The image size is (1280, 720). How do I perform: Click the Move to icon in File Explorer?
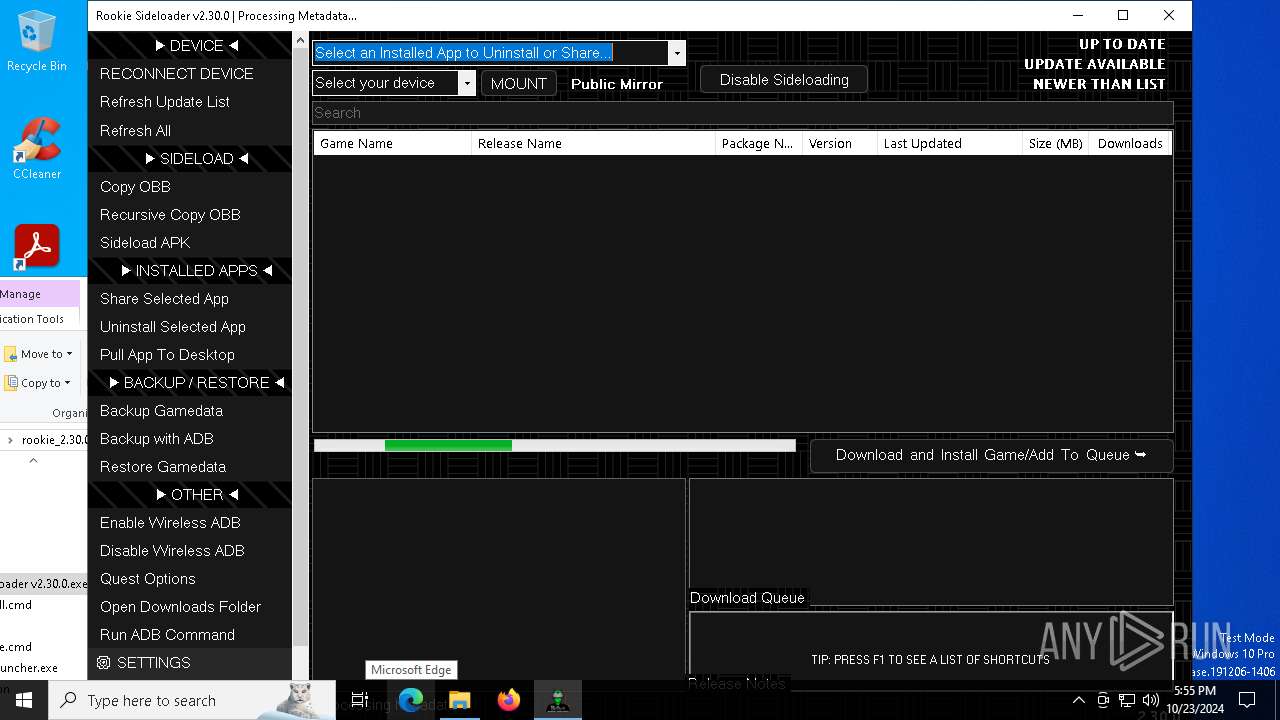click(x=11, y=354)
